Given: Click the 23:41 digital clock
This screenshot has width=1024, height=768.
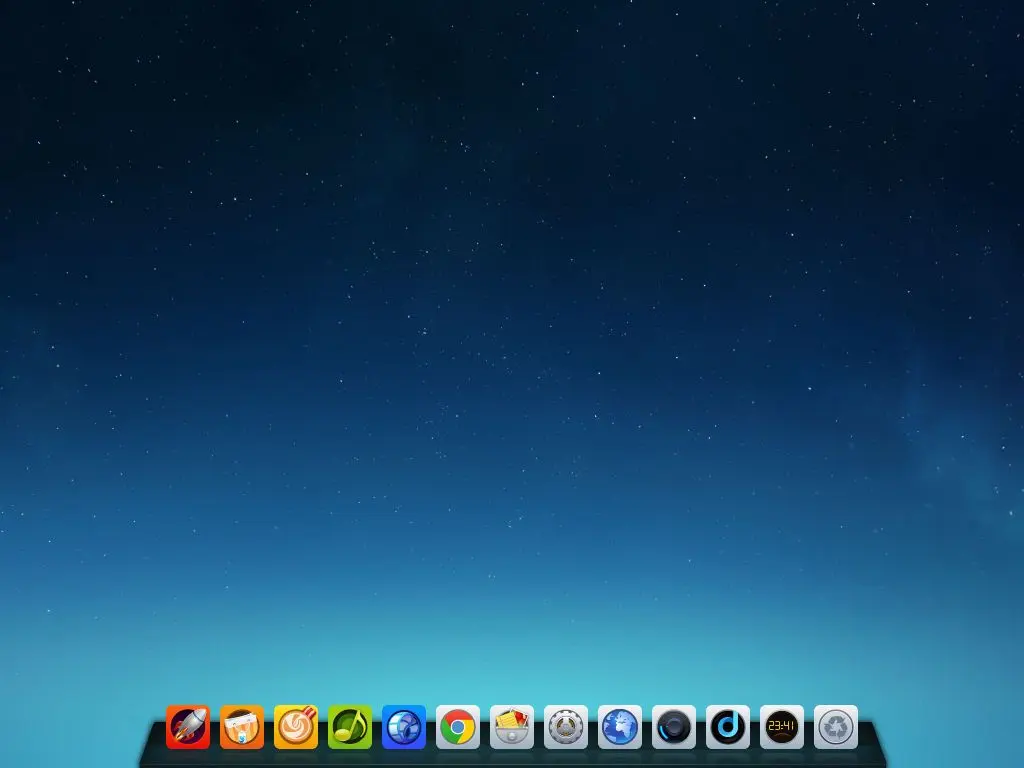Looking at the screenshot, I should coord(782,726).
